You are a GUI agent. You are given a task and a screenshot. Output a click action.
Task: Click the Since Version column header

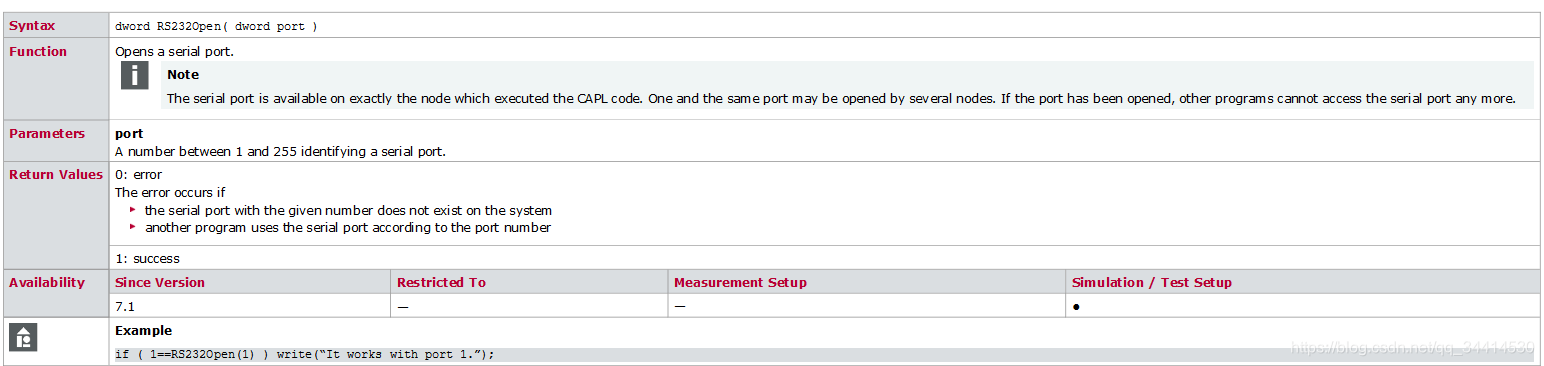coord(160,282)
